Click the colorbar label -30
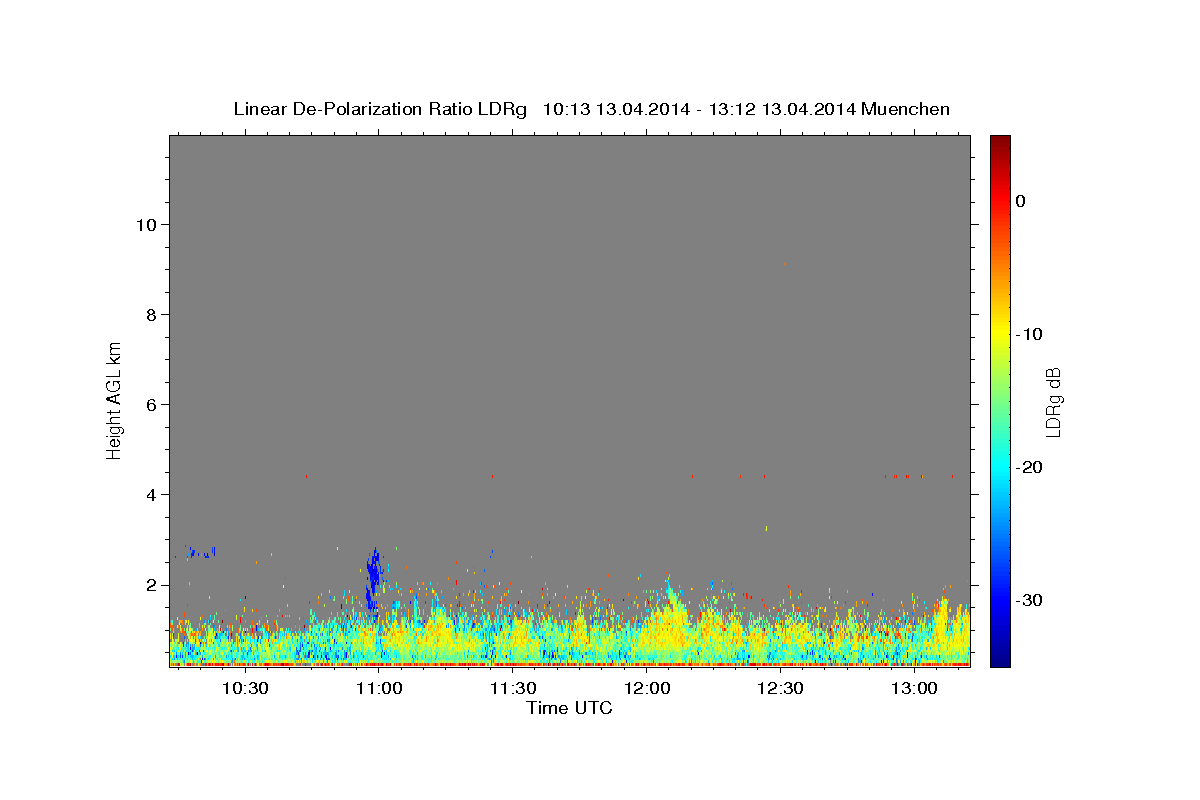This screenshot has height=800, width=1200. [1029, 600]
